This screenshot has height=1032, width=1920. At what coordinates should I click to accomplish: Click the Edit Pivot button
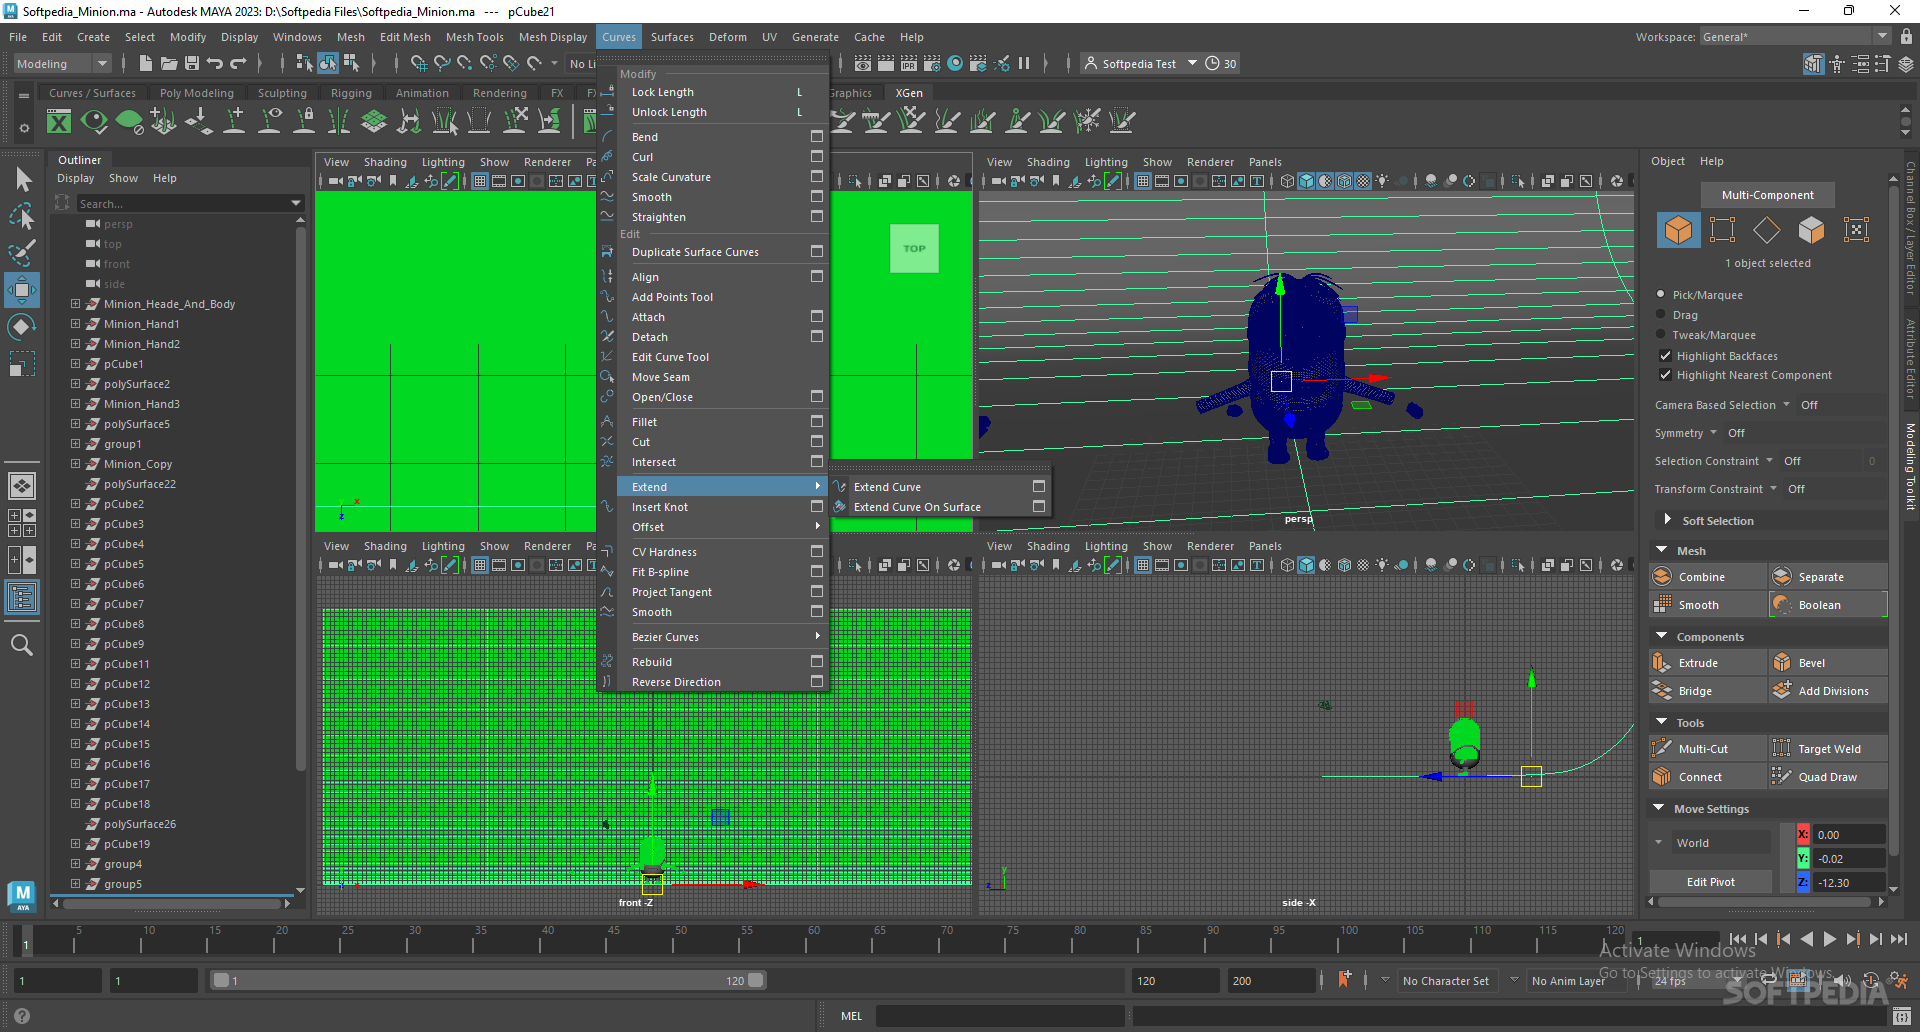pyautogui.click(x=1711, y=882)
